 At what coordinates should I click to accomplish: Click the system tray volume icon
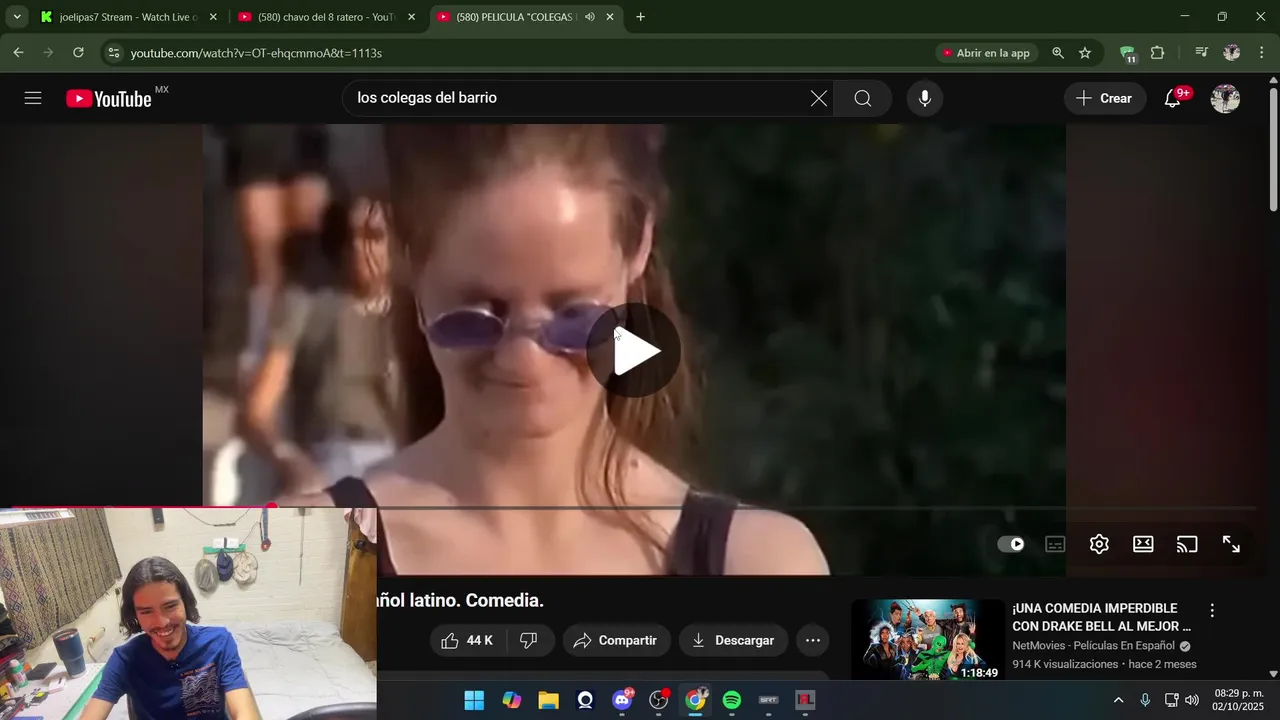(1192, 700)
